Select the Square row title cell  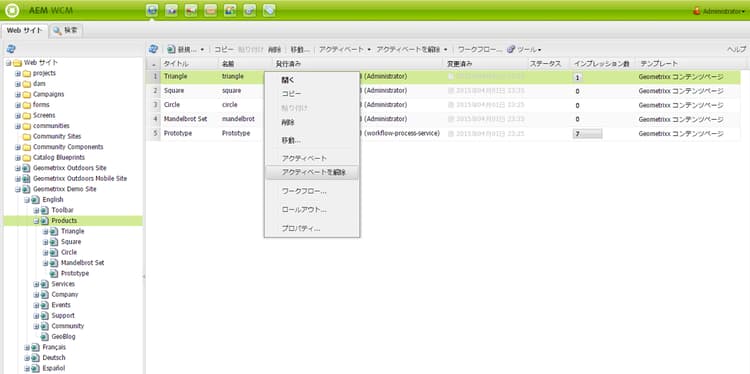click(189, 91)
